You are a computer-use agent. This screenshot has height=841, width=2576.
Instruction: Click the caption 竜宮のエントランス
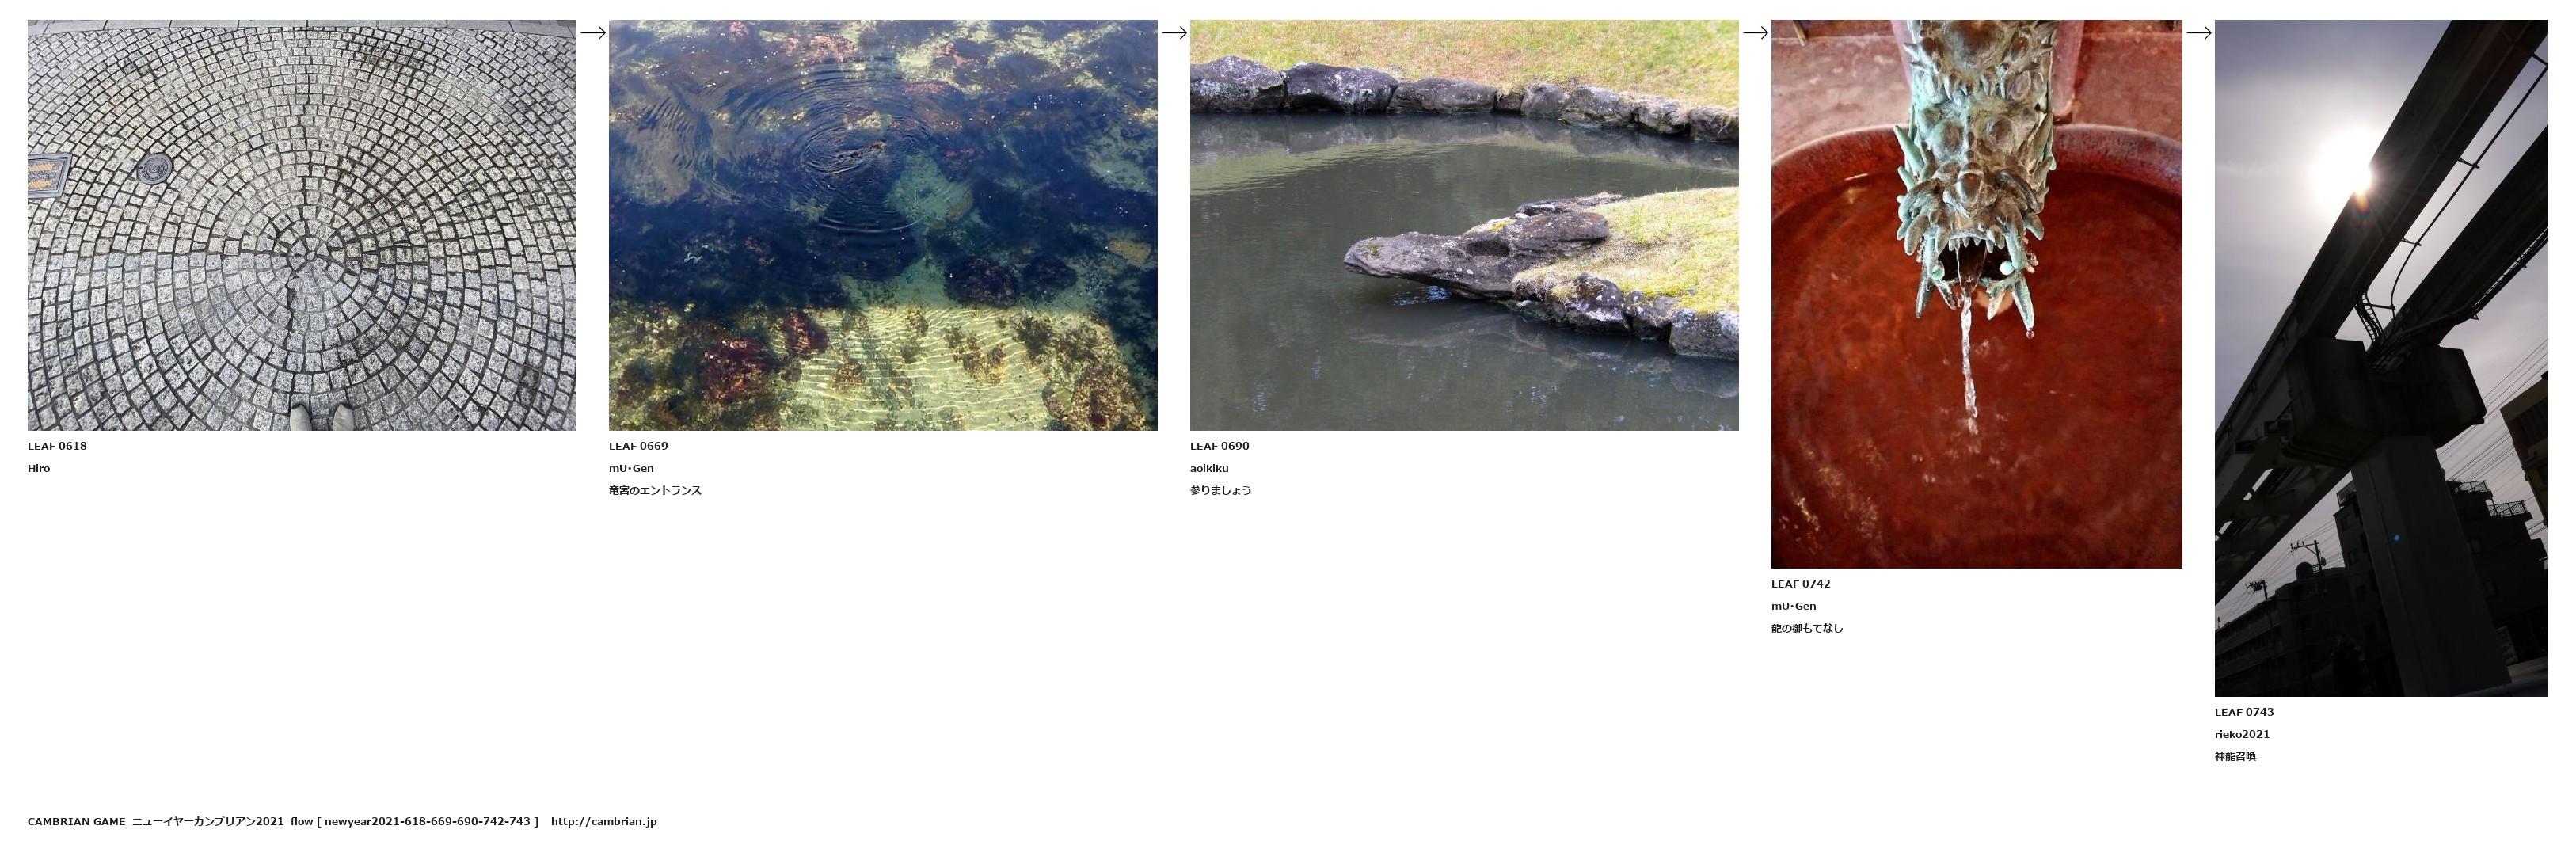coord(655,490)
